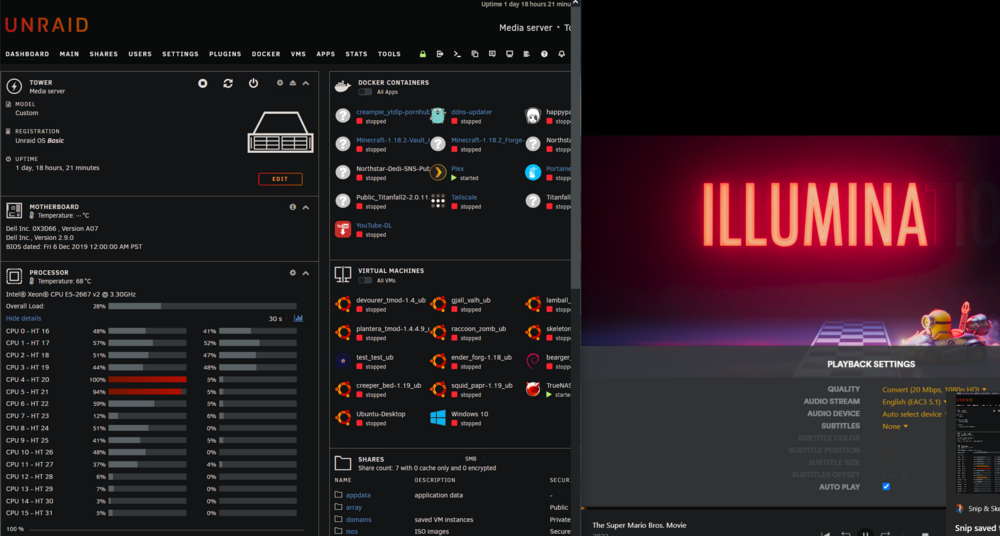This screenshot has width=1000, height=536.
Task: Click the Motherboard info icon
Action: (x=293, y=207)
